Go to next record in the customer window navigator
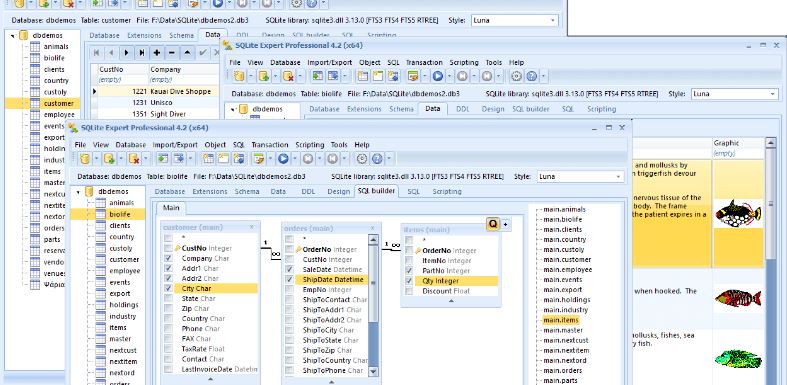The height and width of the screenshot is (385, 787). coord(126,52)
